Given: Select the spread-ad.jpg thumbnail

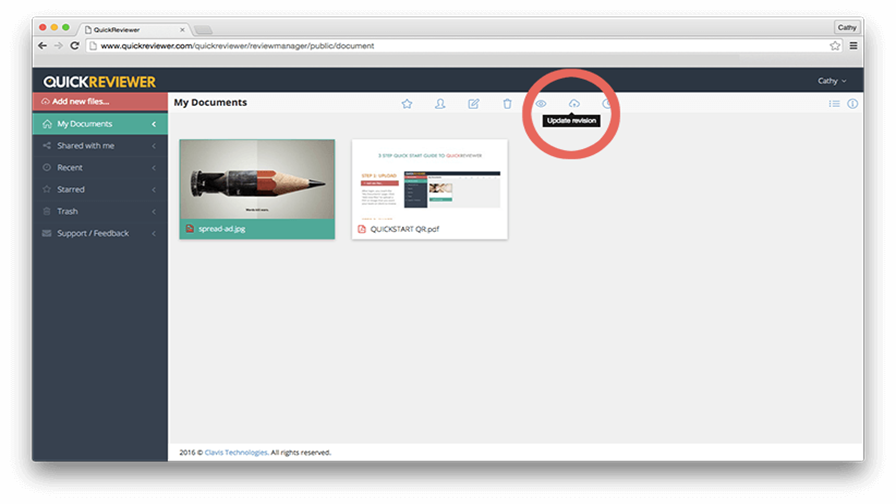Looking at the screenshot, I should (257, 179).
